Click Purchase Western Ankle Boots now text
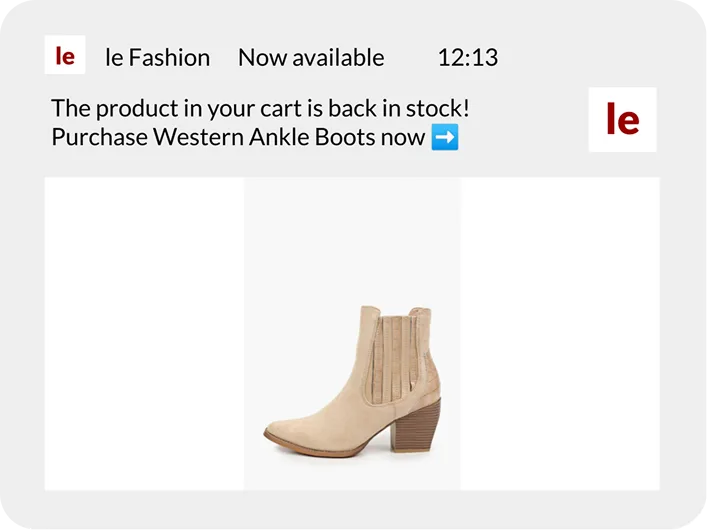Image resolution: width=707 pixels, height=530 pixels. tap(238, 137)
